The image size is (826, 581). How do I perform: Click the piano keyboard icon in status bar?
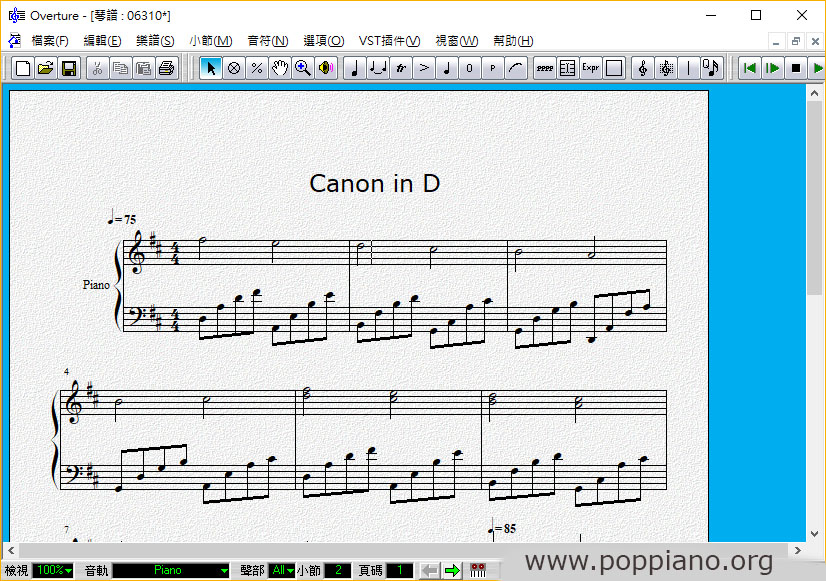click(478, 570)
